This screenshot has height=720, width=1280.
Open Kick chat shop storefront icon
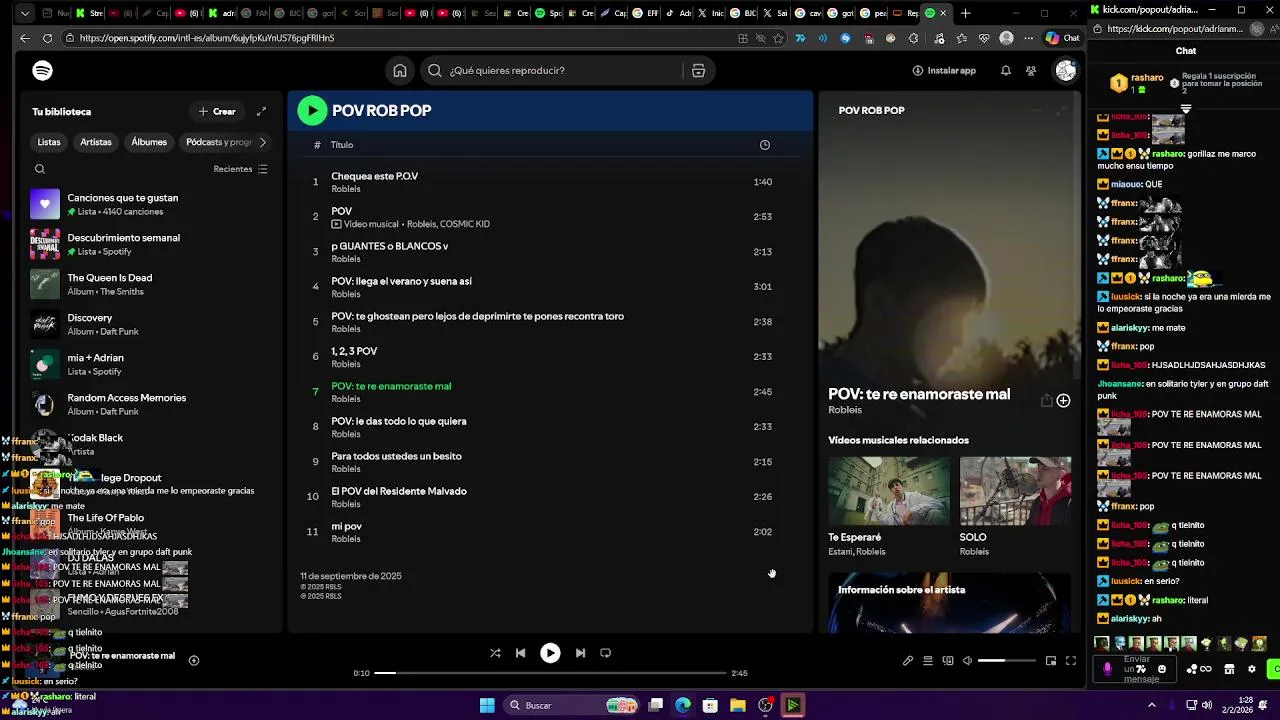1229,669
